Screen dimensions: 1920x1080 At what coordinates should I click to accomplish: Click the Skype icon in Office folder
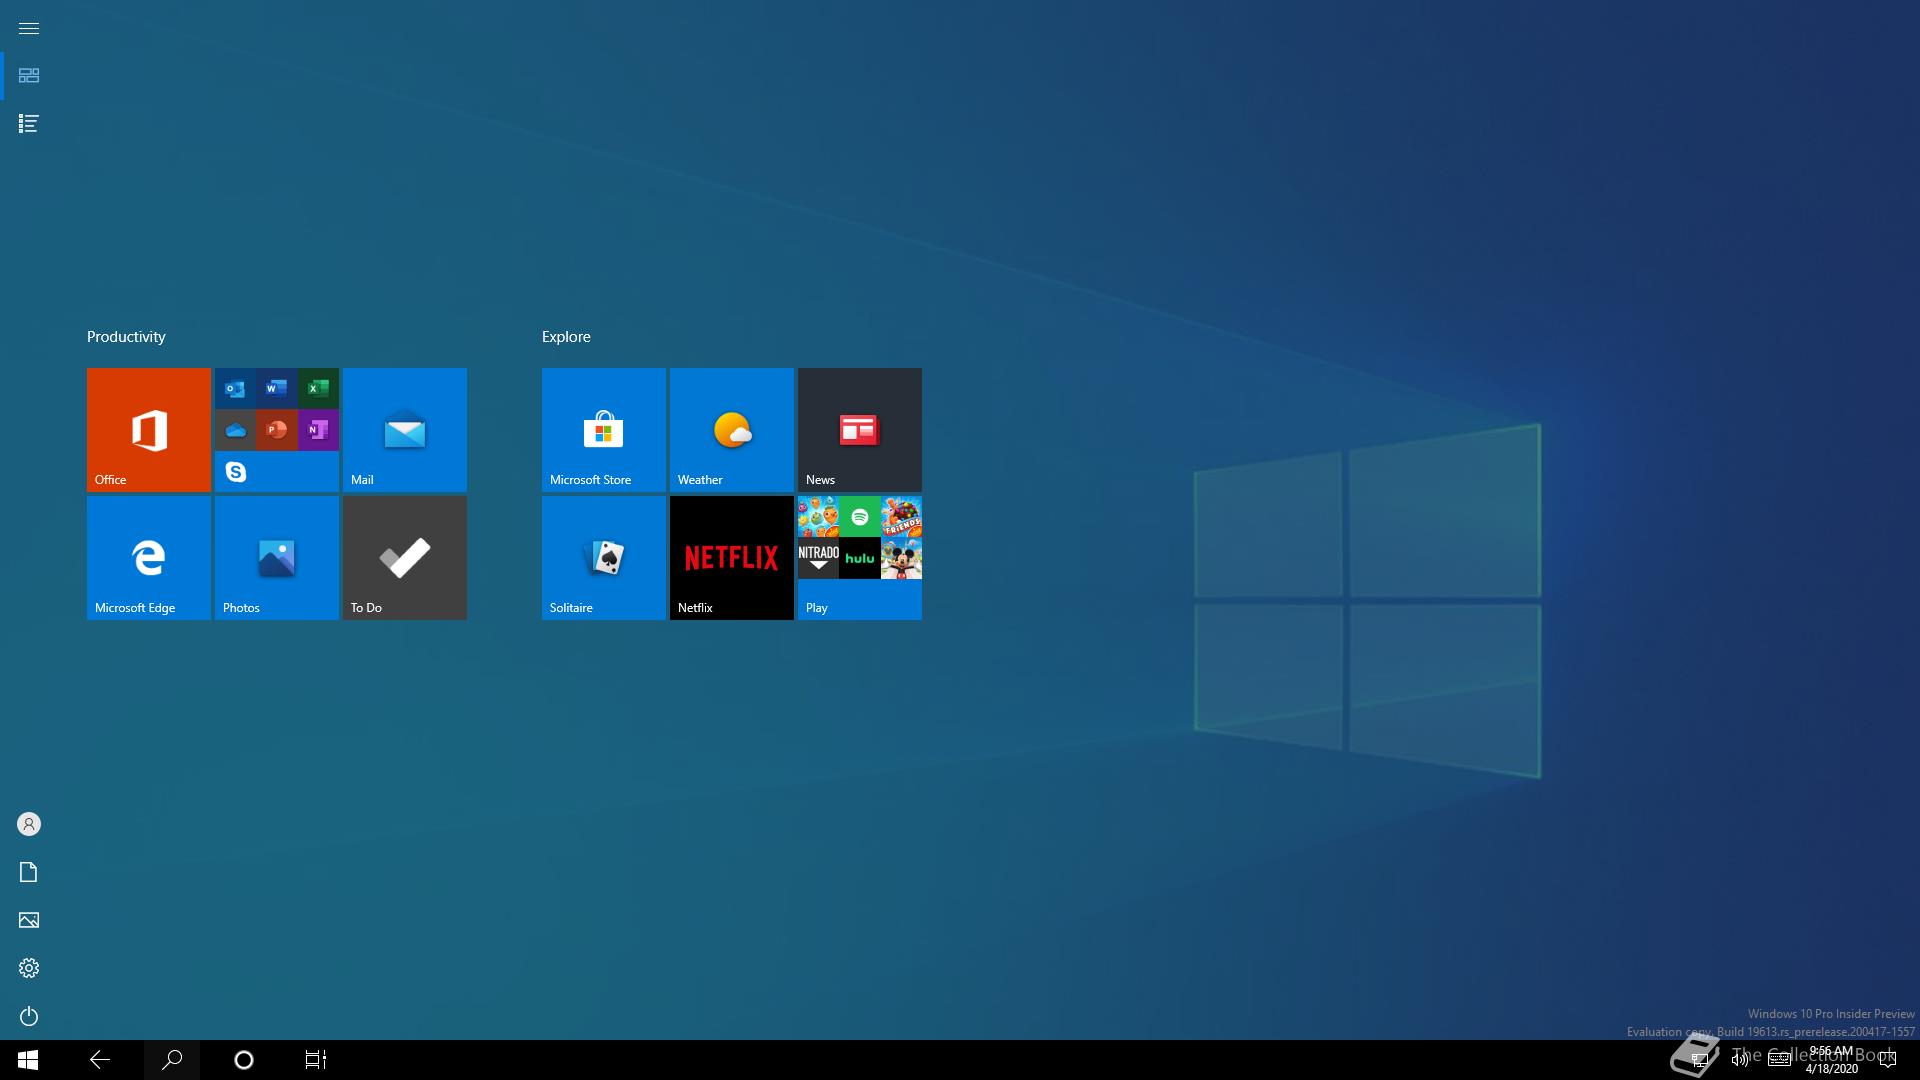click(235, 471)
